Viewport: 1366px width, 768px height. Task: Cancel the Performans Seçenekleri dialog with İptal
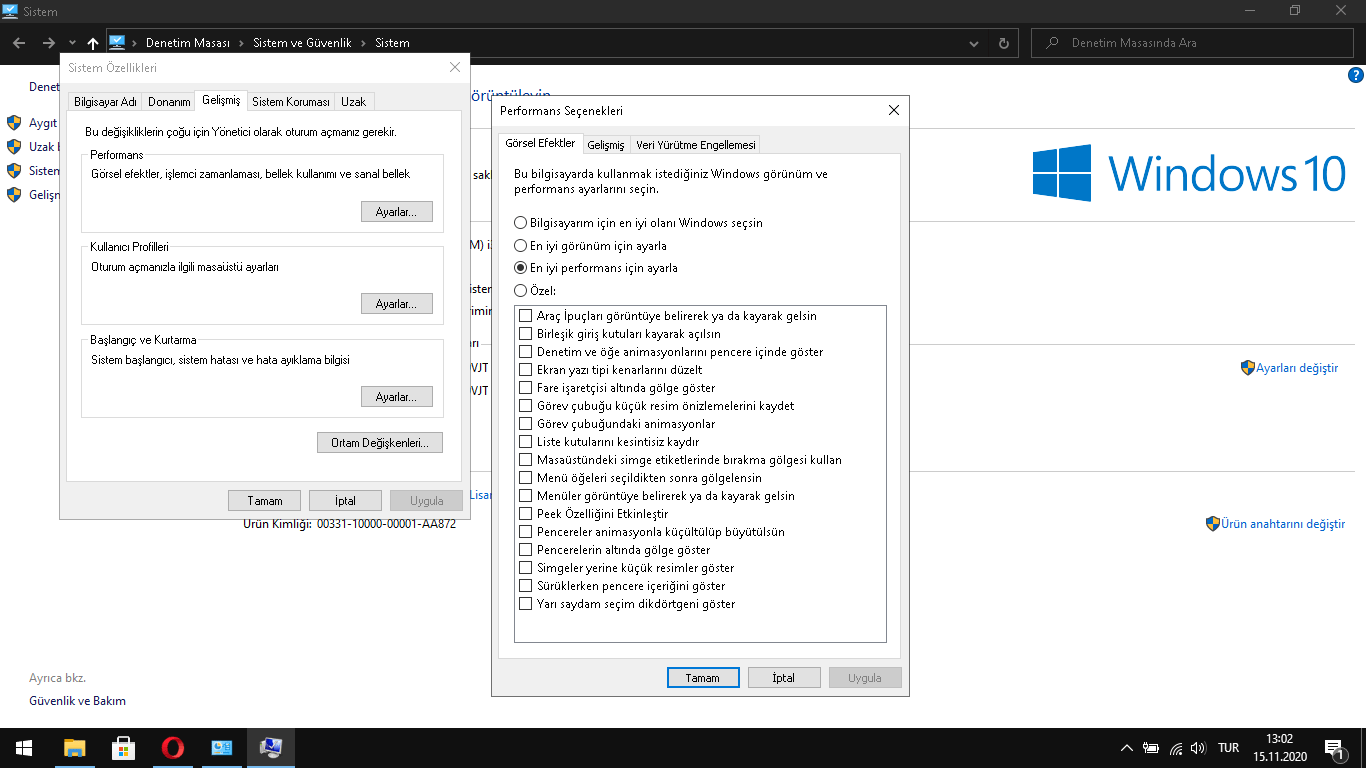click(x=784, y=678)
